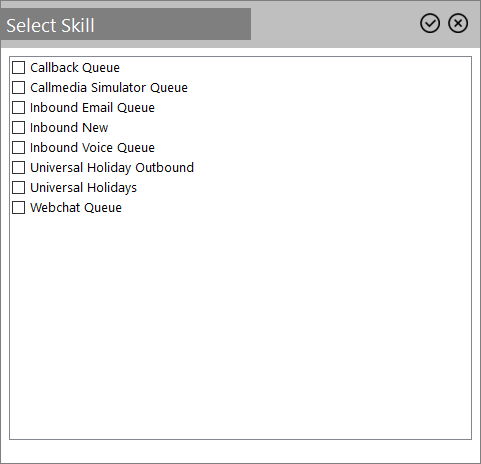Click the Callmedia Simulator Queue label
Image resolution: width=481 pixels, height=464 pixels.
(109, 88)
